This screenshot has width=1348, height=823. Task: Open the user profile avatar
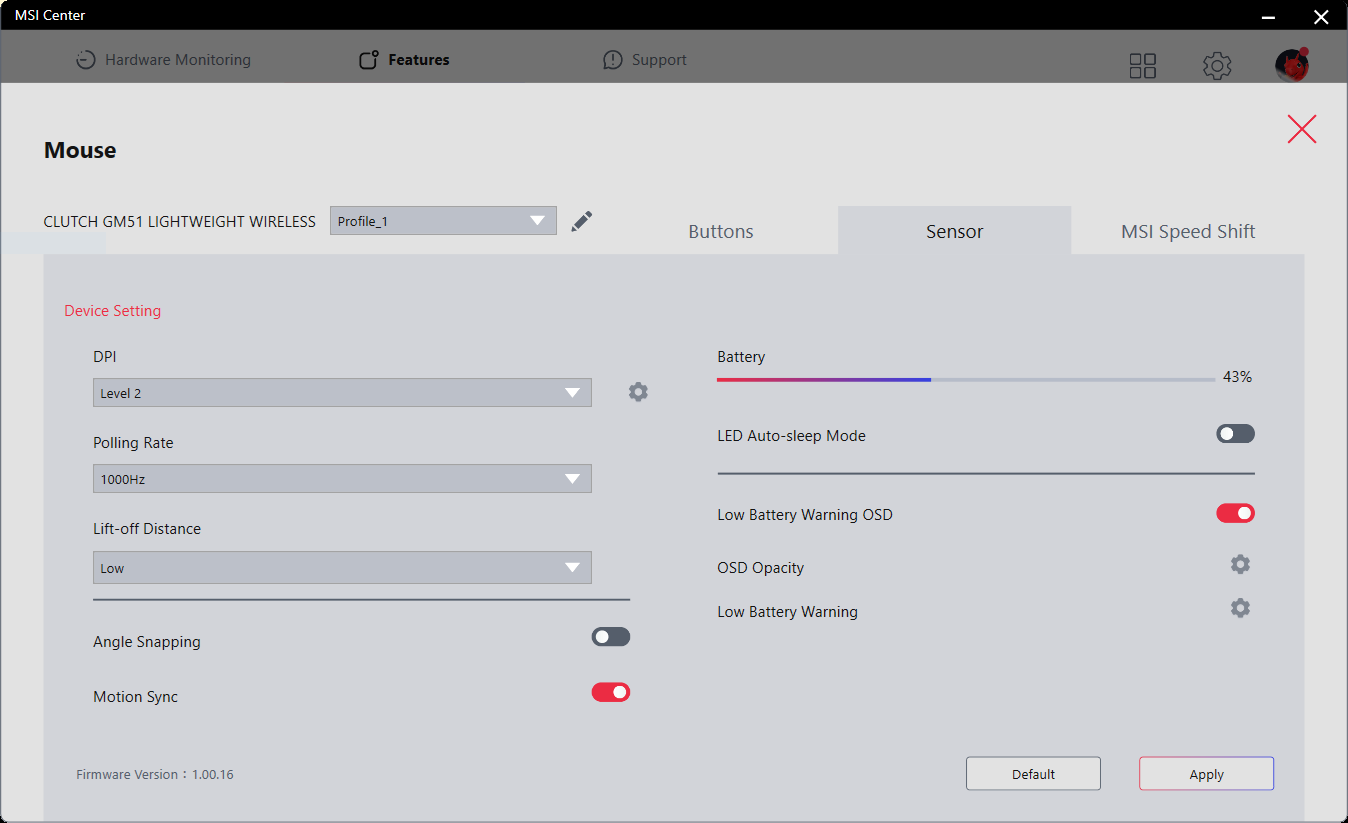[x=1292, y=65]
